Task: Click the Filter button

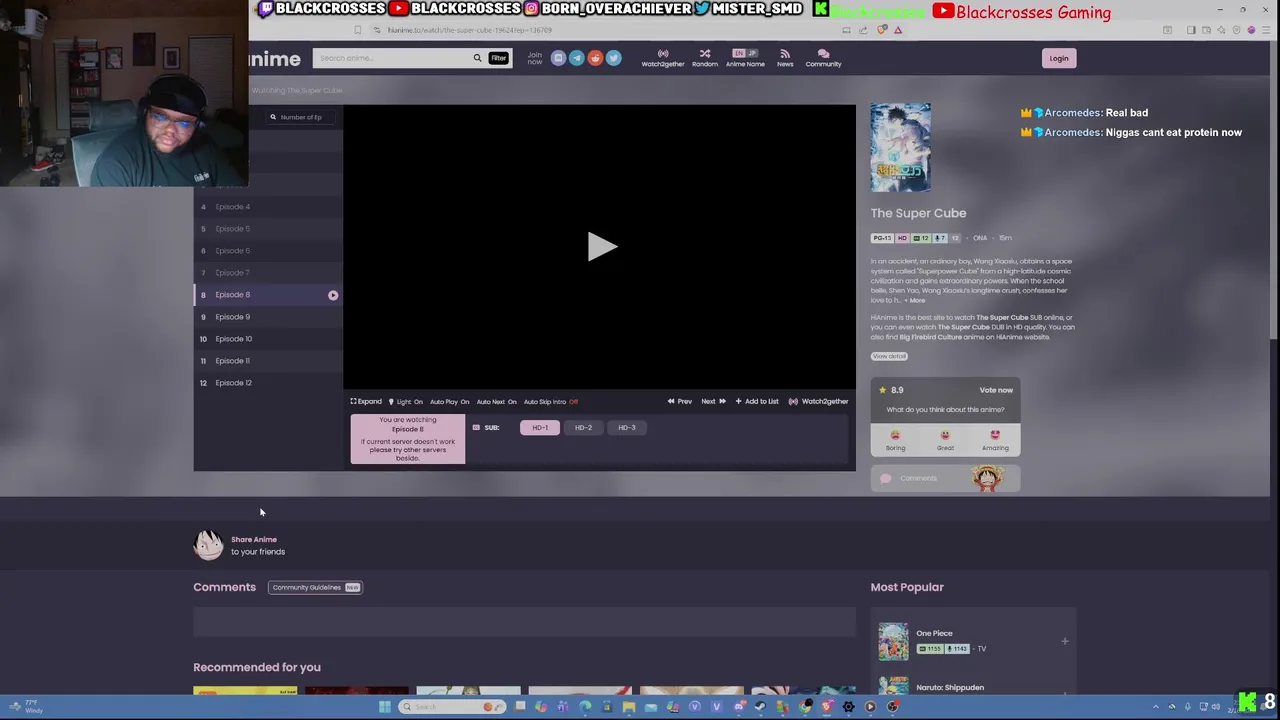Action: 498,58
